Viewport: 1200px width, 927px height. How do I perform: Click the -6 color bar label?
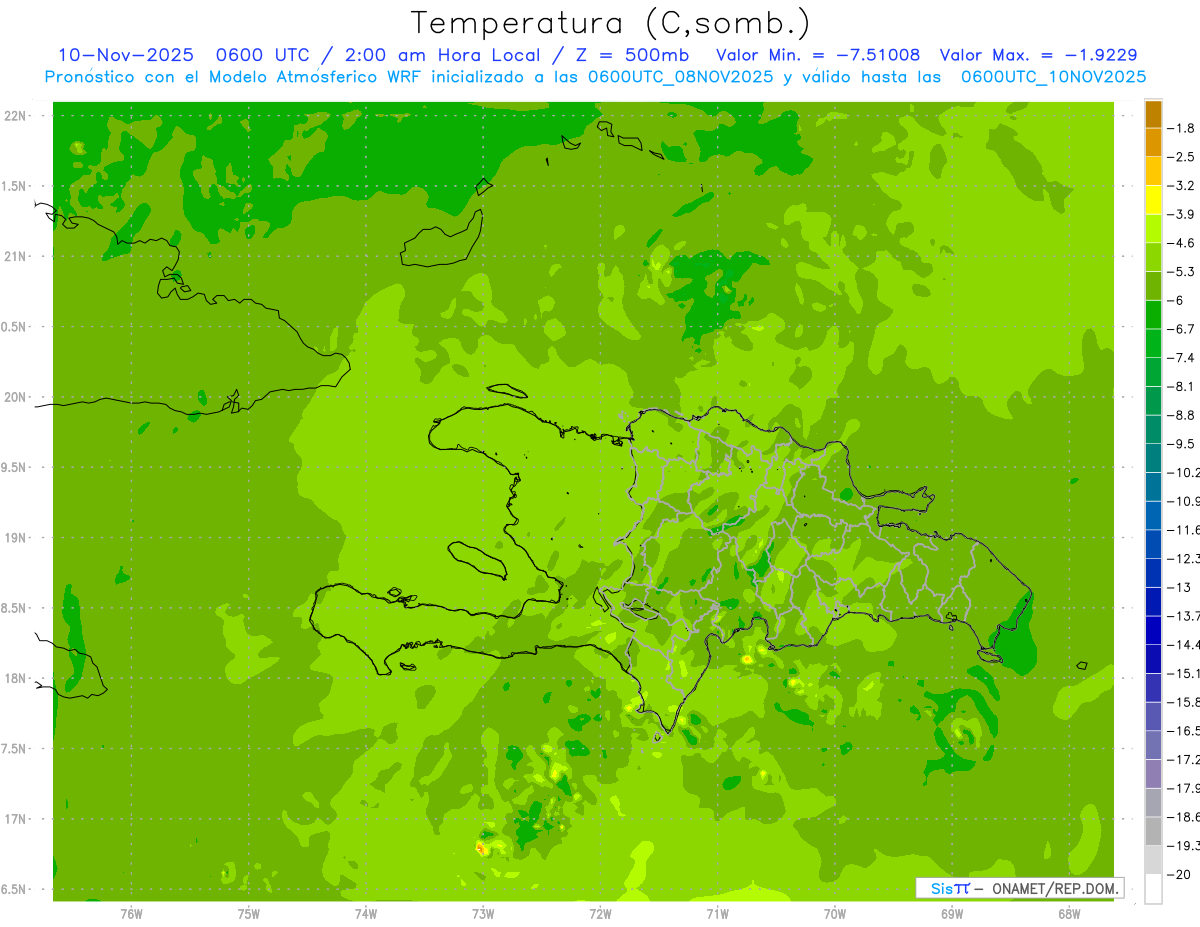(x=1177, y=300)
